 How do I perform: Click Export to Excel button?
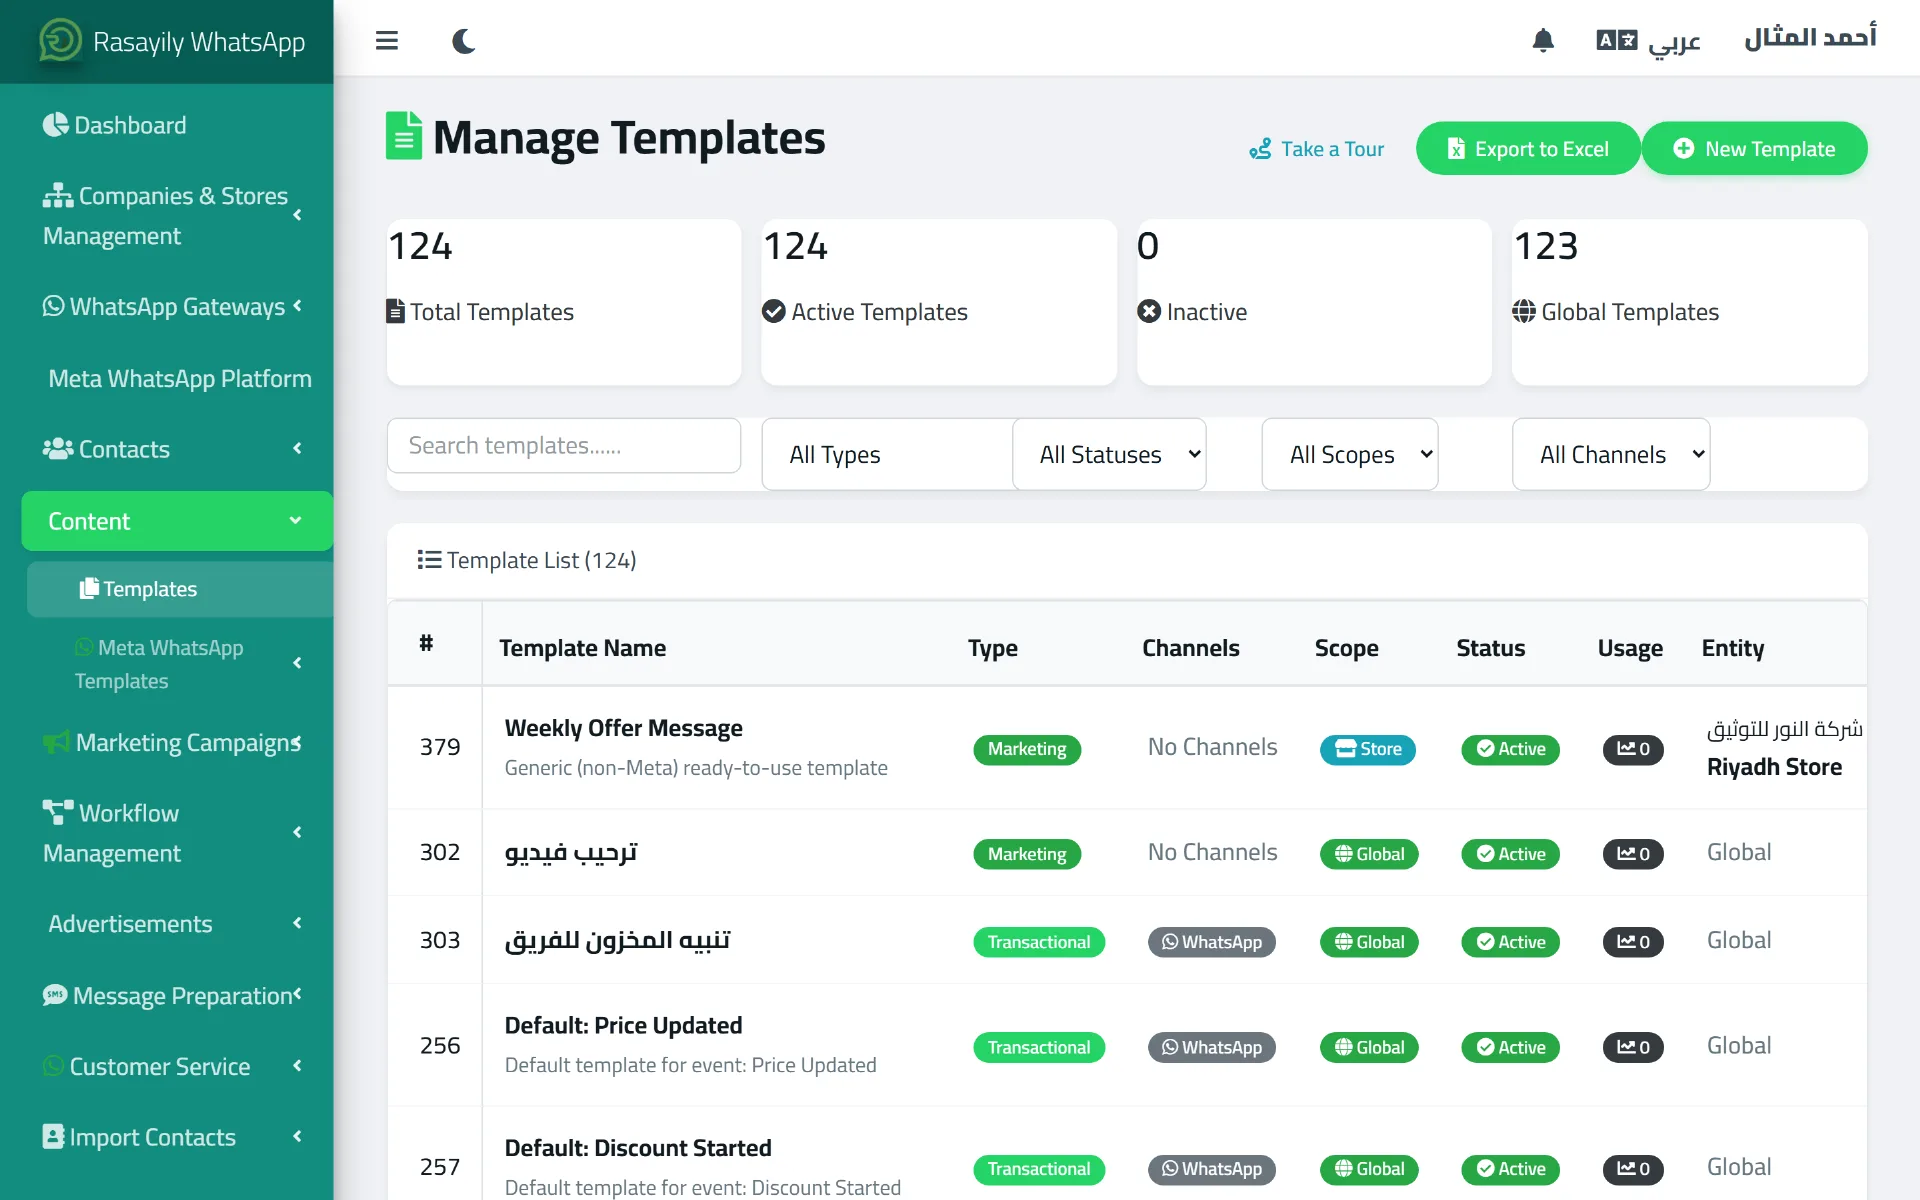click(x=1528, y=149)
